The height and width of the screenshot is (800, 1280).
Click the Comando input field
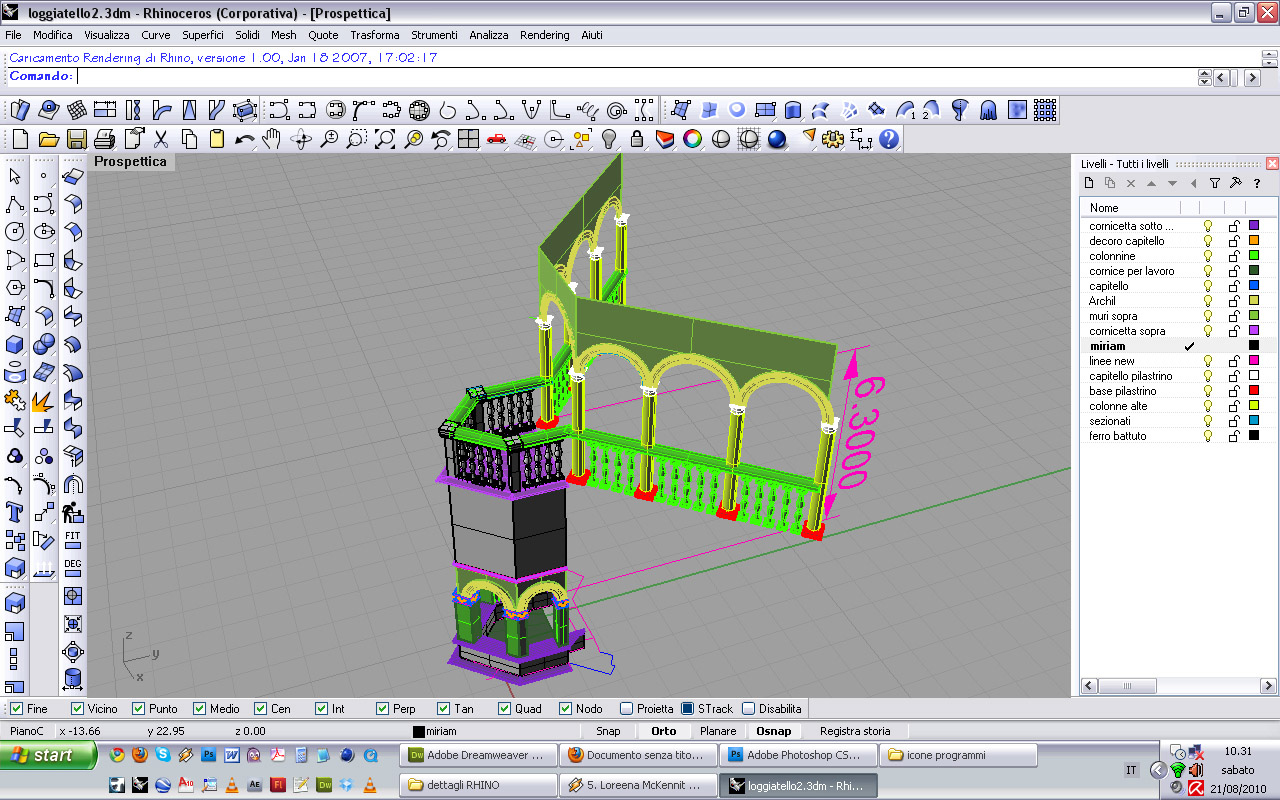click(636, 77)
